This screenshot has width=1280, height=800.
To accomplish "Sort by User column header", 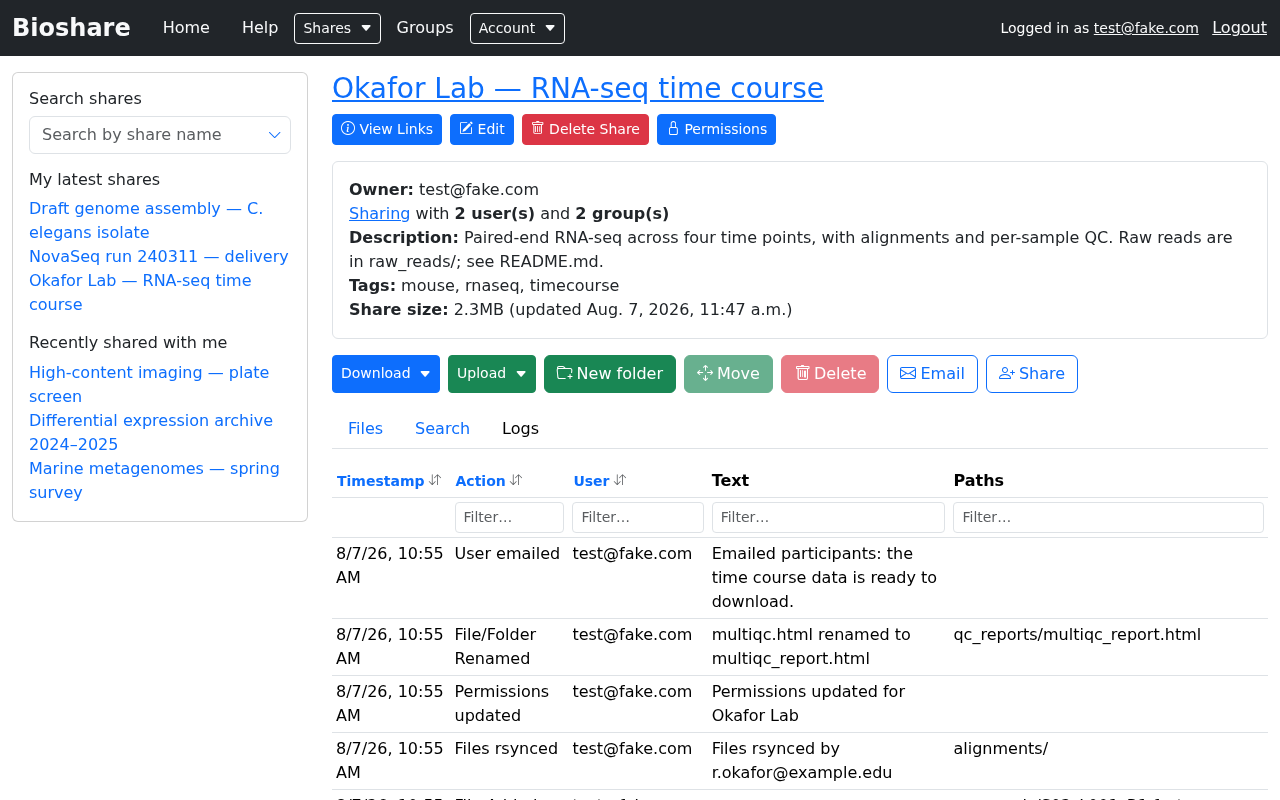I will pyautogui.click(x=591, y=481).
